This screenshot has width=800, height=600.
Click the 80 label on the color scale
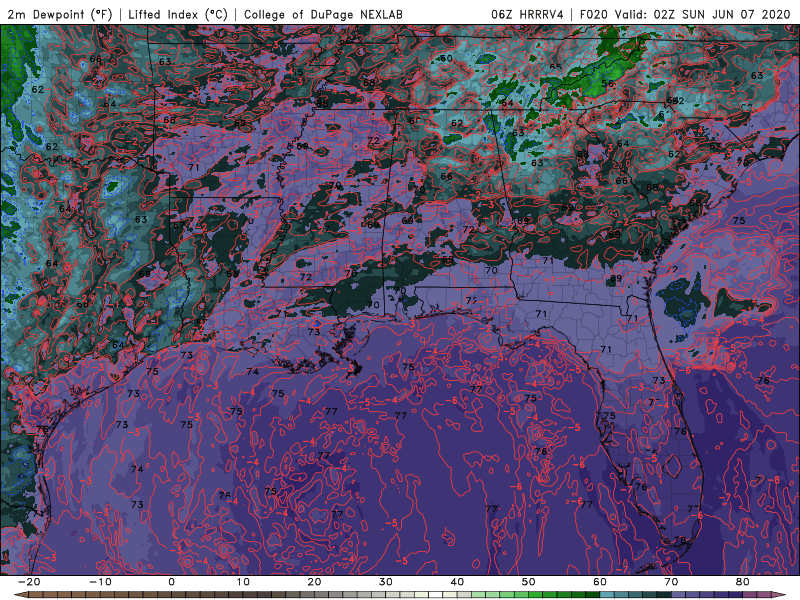click(743, 582)
